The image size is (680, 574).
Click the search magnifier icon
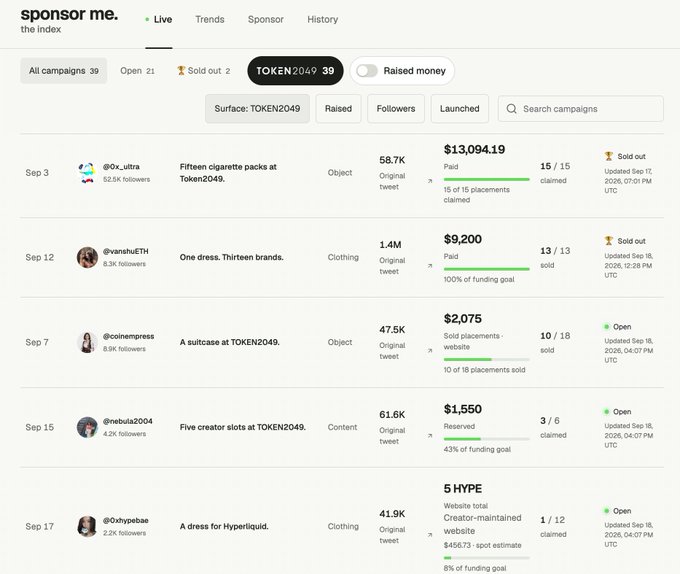512,109
